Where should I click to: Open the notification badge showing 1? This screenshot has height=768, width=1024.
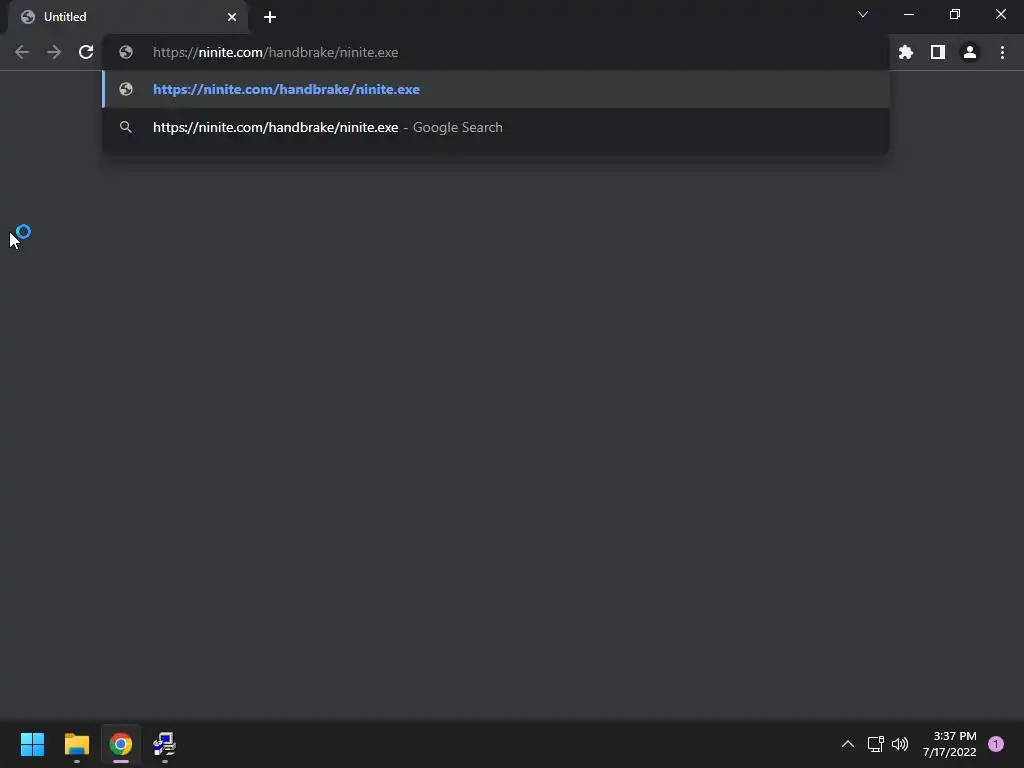click(x=996, y=744)
